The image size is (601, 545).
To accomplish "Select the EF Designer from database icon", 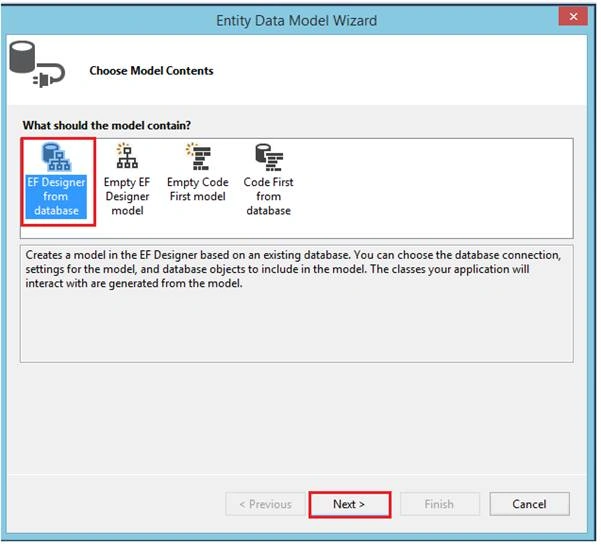I will coord(56,157).
